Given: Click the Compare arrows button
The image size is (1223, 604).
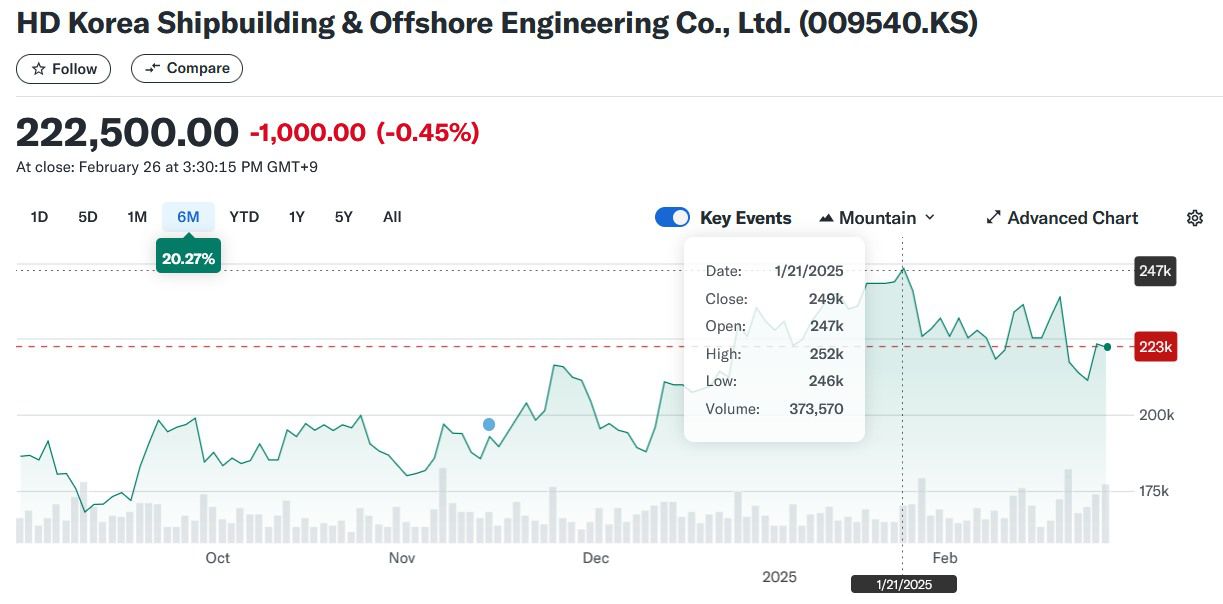Looking at the screenshot, I should [x=187, y=69].
